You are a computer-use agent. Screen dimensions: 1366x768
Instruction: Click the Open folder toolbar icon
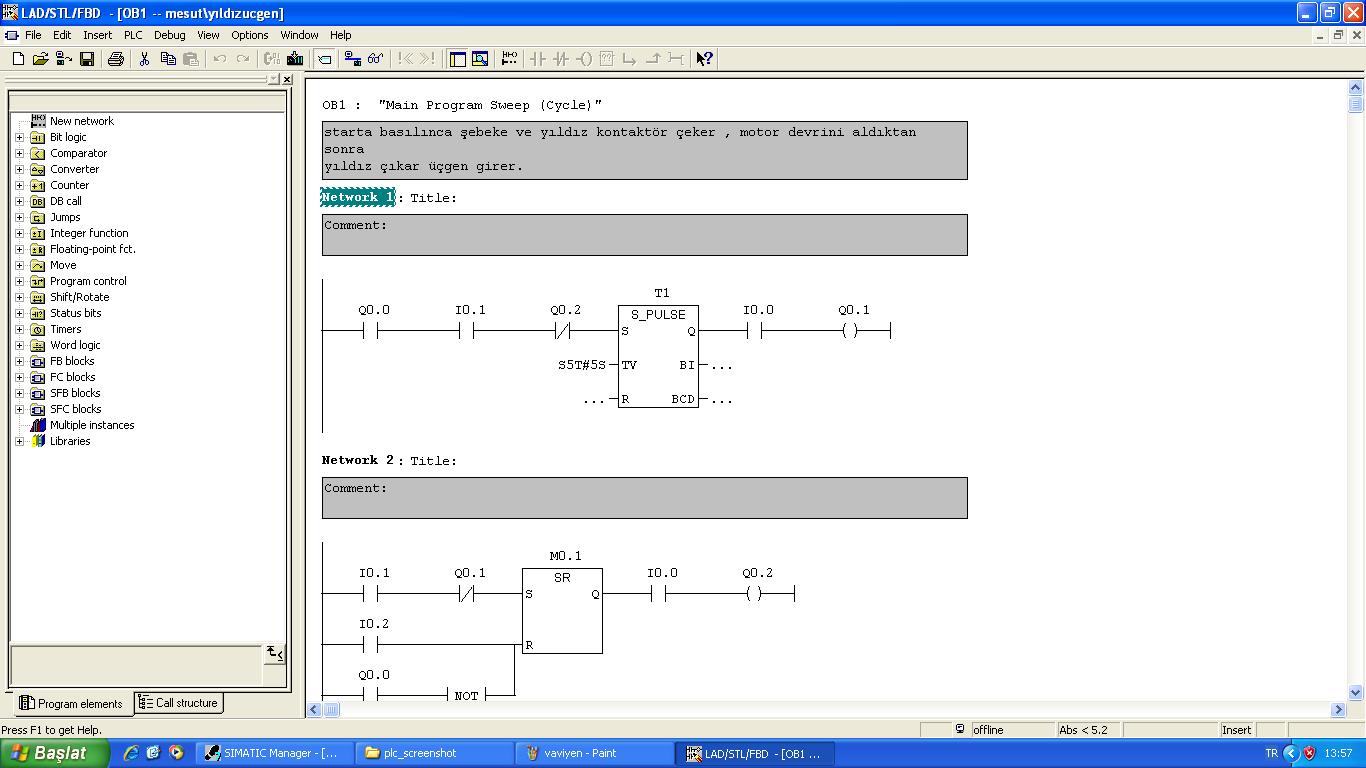coord(40,59)
